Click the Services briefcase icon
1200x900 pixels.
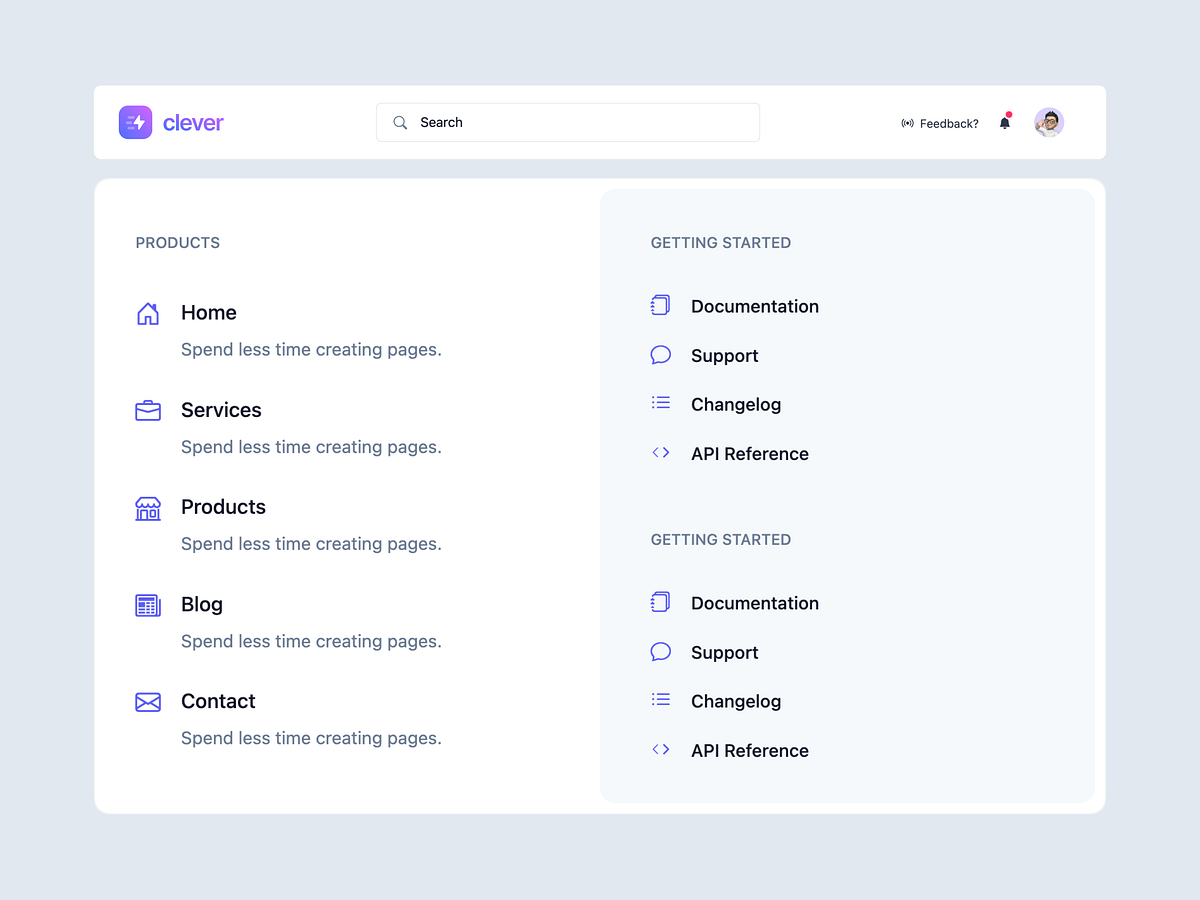(x=148, y=410)
